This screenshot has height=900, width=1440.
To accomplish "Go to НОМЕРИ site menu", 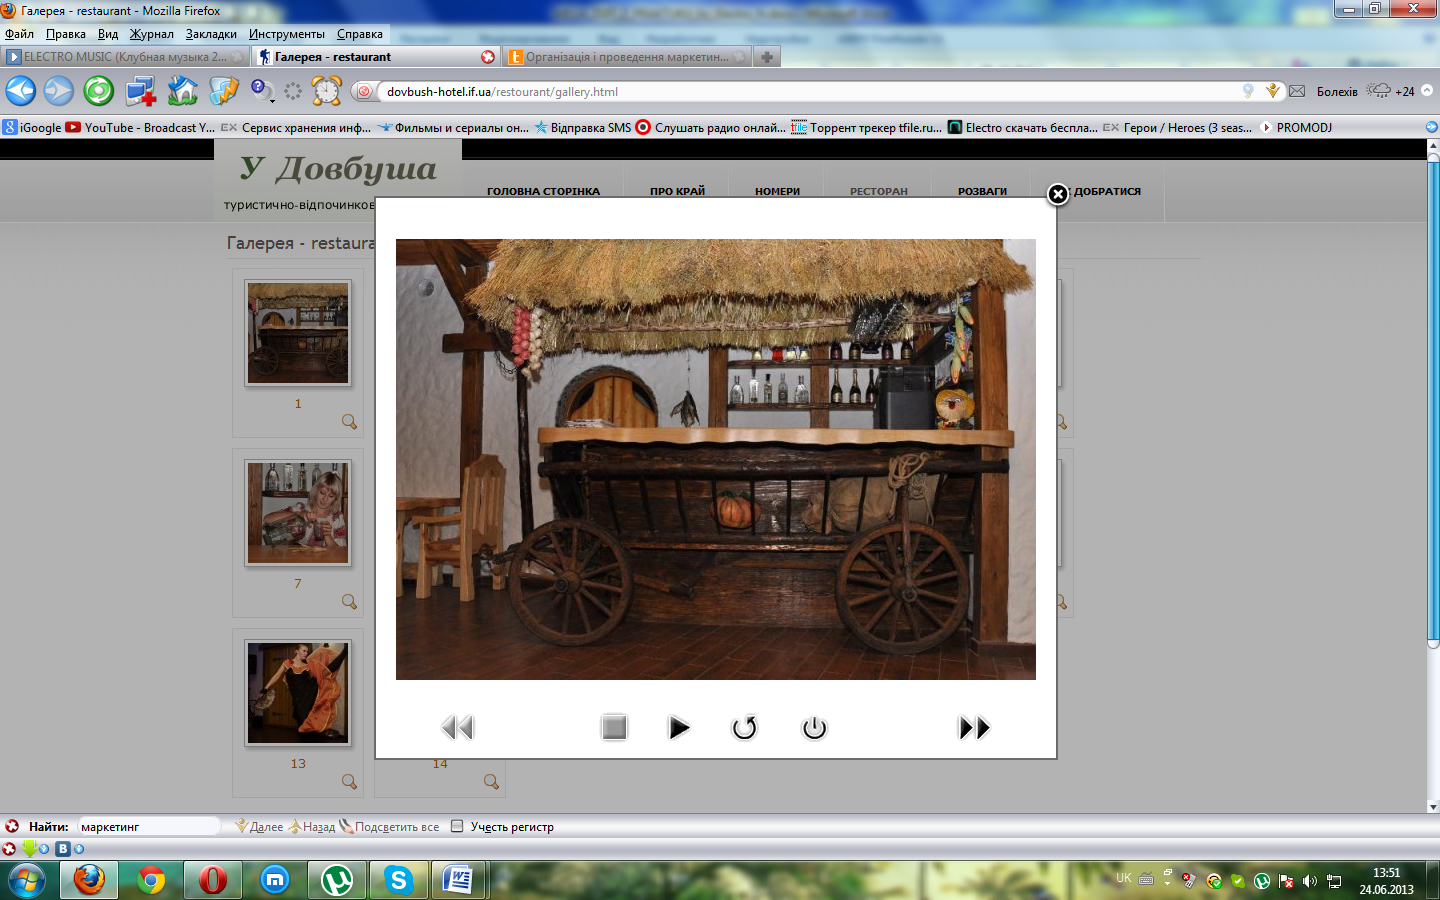I will (777, 191).
